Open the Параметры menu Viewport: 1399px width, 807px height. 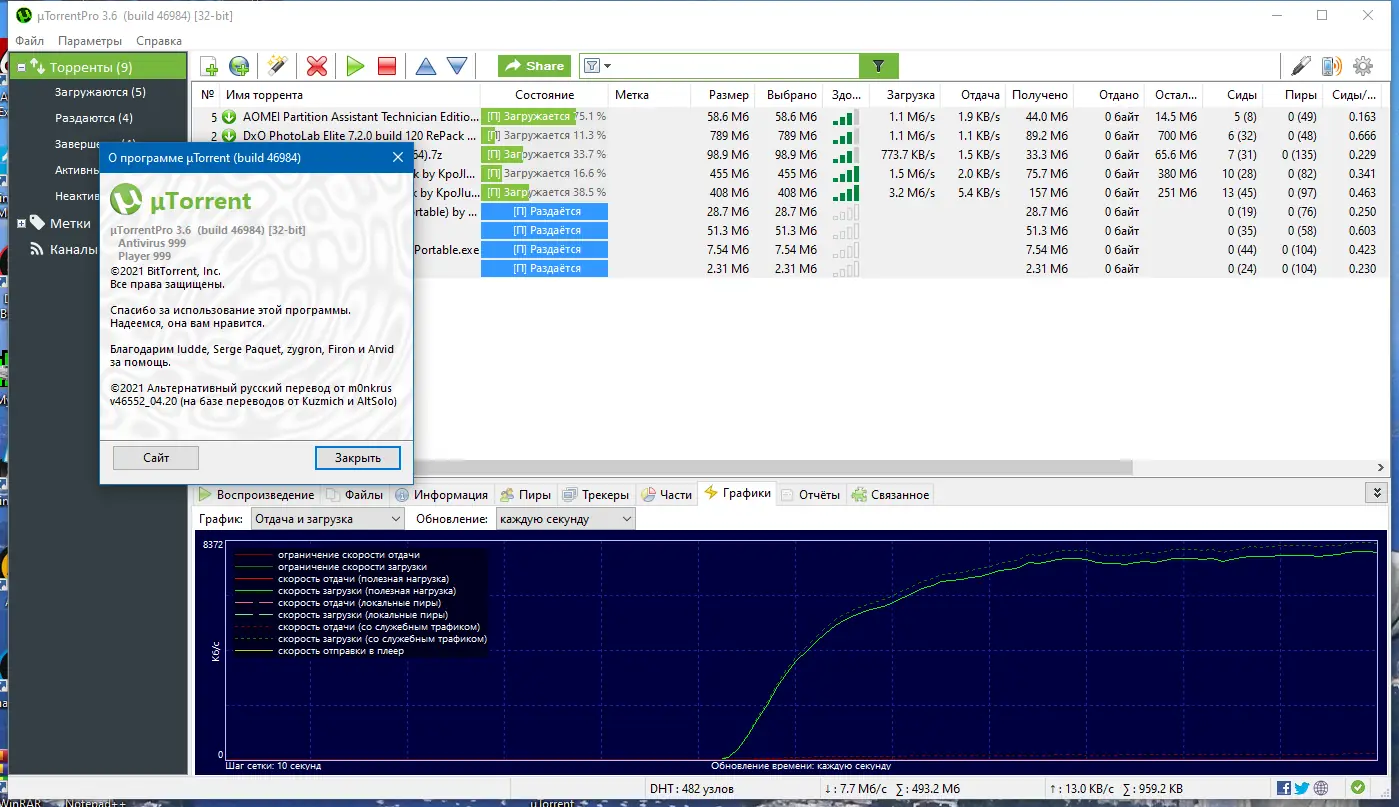pyautogui.click(x=90, y=41)
